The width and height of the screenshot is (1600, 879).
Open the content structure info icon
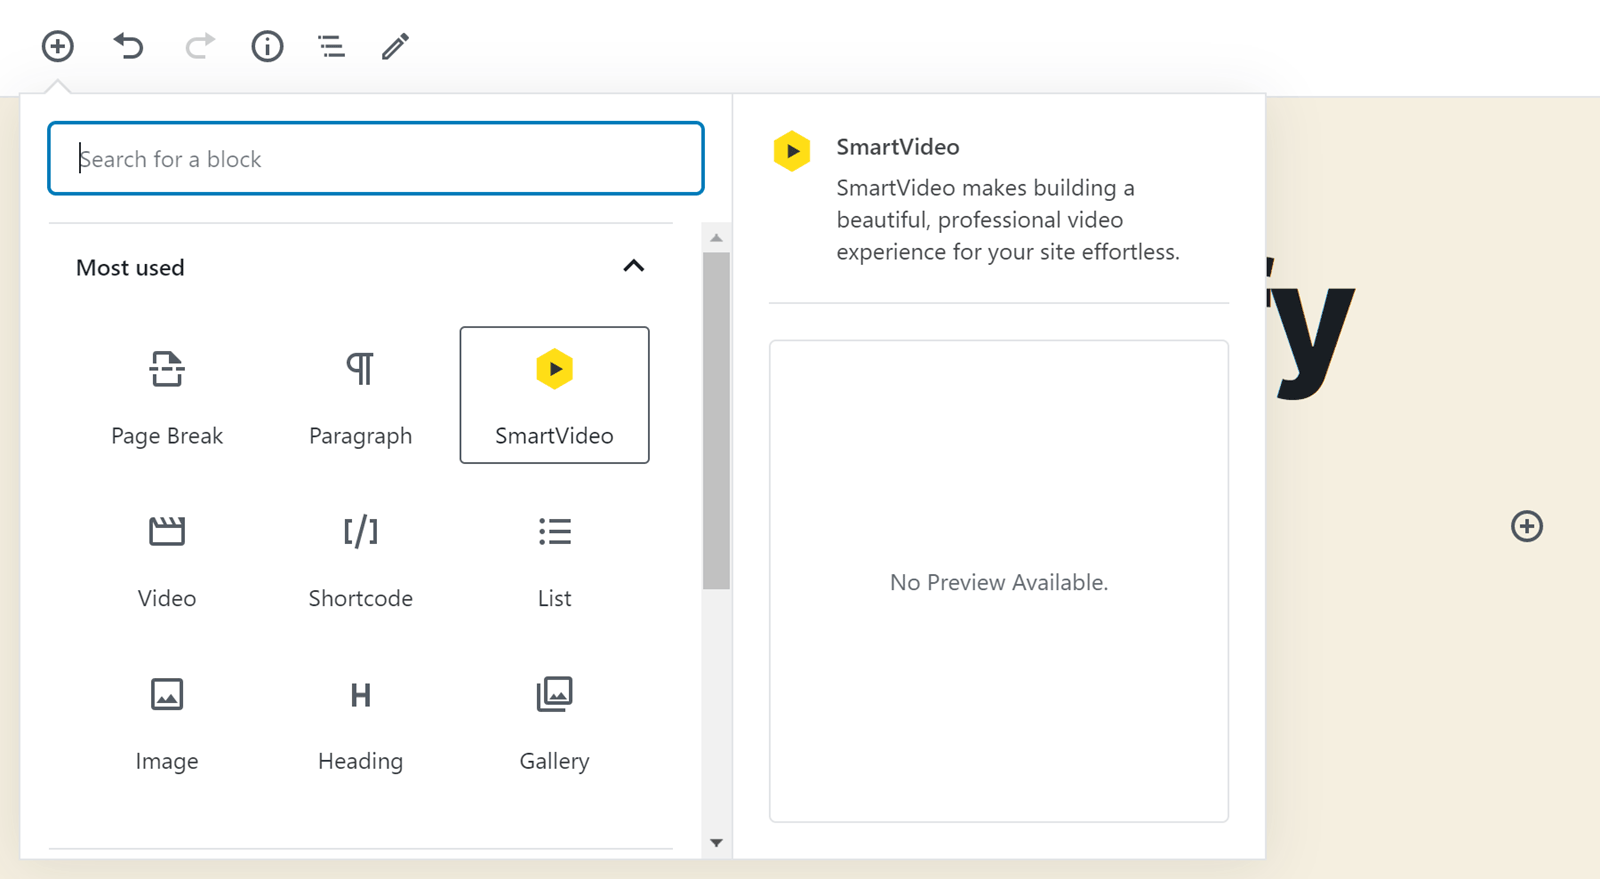point(267,46)
